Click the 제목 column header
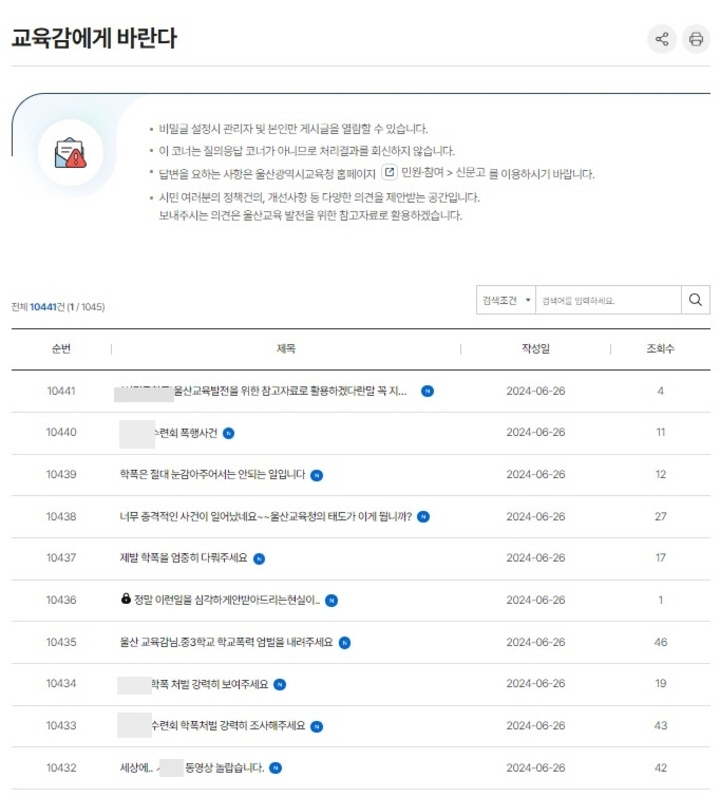This screenshot has height=797, width=720. coord(286,349)
